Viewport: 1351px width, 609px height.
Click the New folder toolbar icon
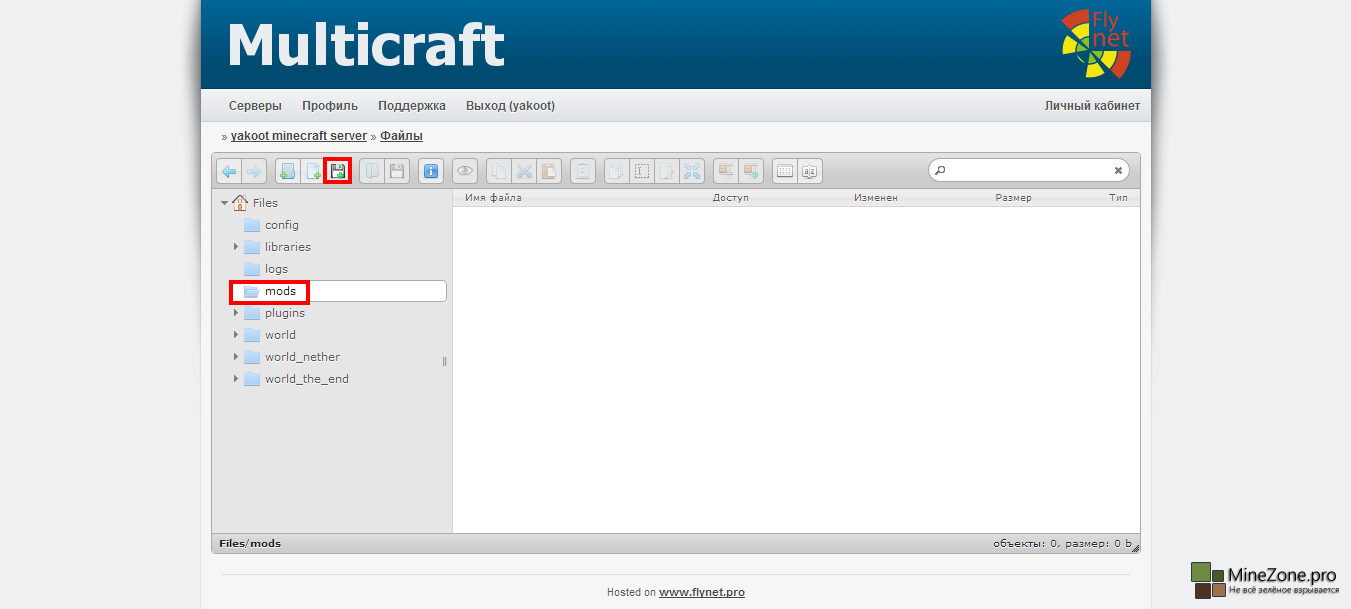coord(287,171)
